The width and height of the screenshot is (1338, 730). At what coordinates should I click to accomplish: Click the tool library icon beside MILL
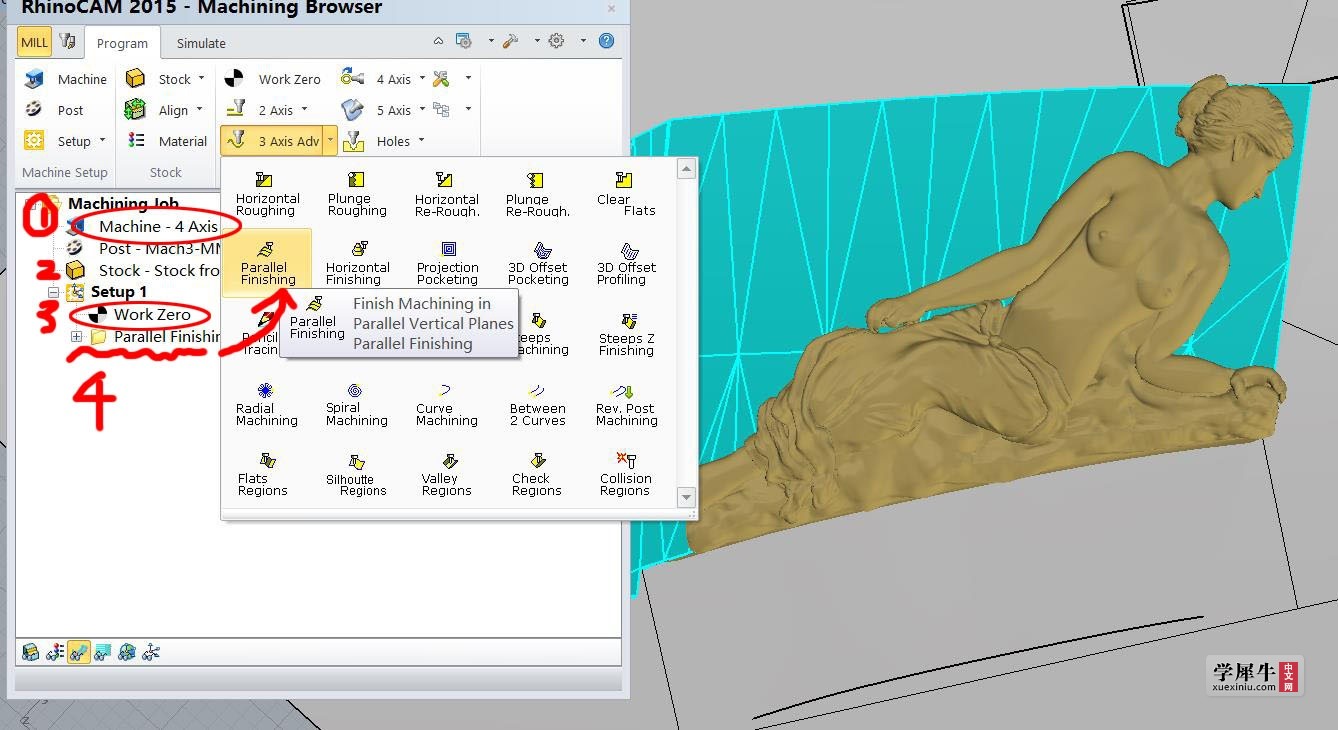coord(67,41)
